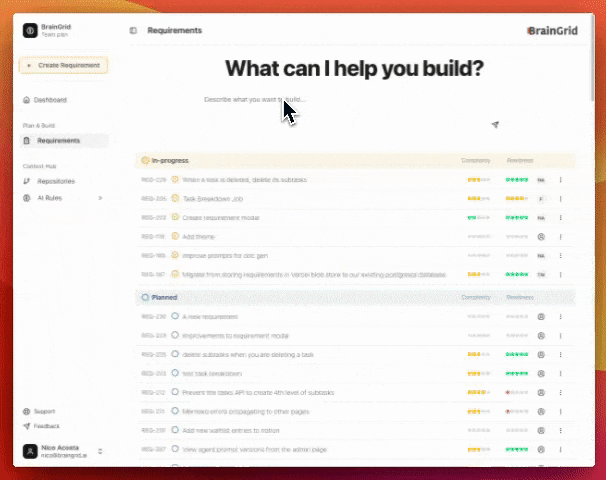606x480 pixels.
Task: Open kebab menu for 'When a task is deleted' row
Action: (560, 180)
